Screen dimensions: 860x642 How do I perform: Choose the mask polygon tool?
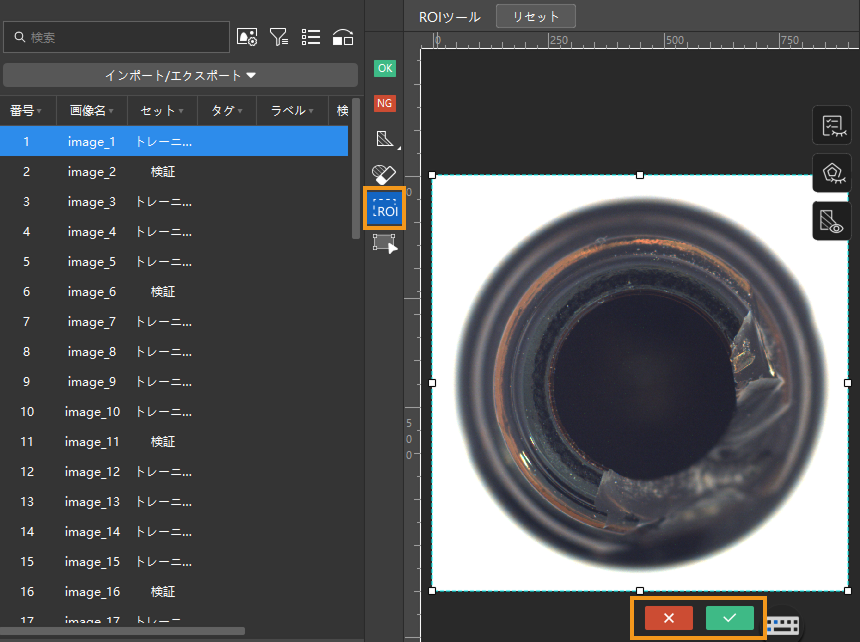[384, 138]
